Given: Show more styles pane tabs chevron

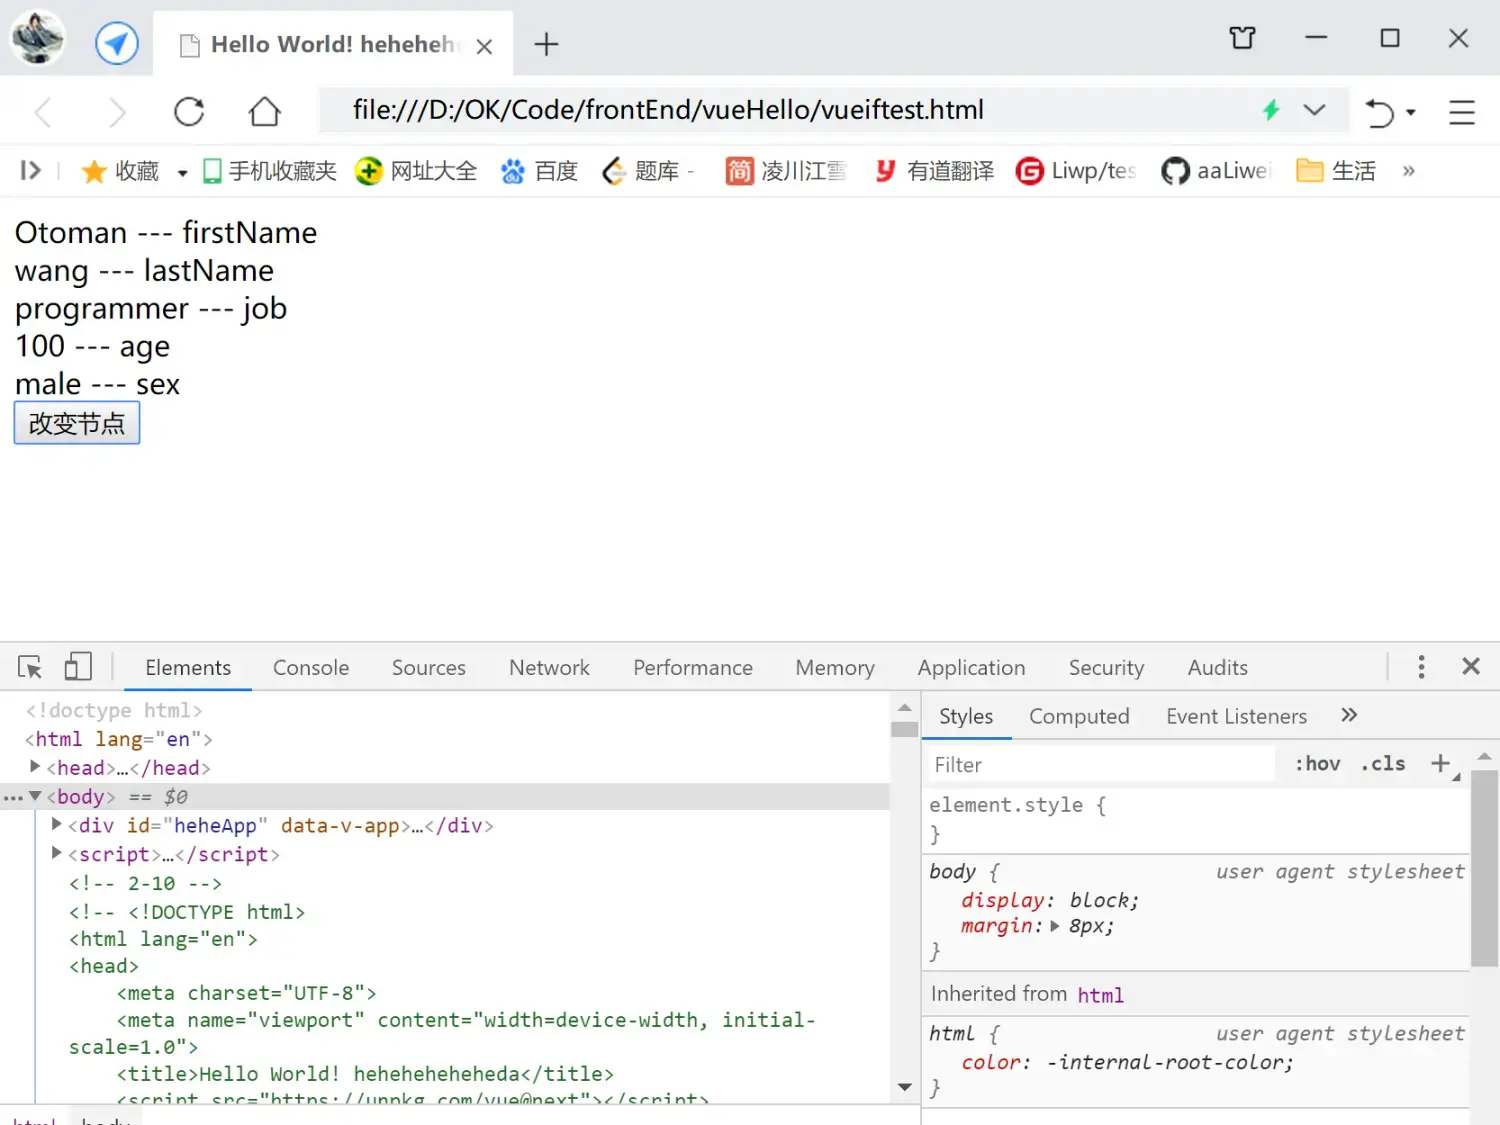Looking at the screenshot, I should (1349, 715).
